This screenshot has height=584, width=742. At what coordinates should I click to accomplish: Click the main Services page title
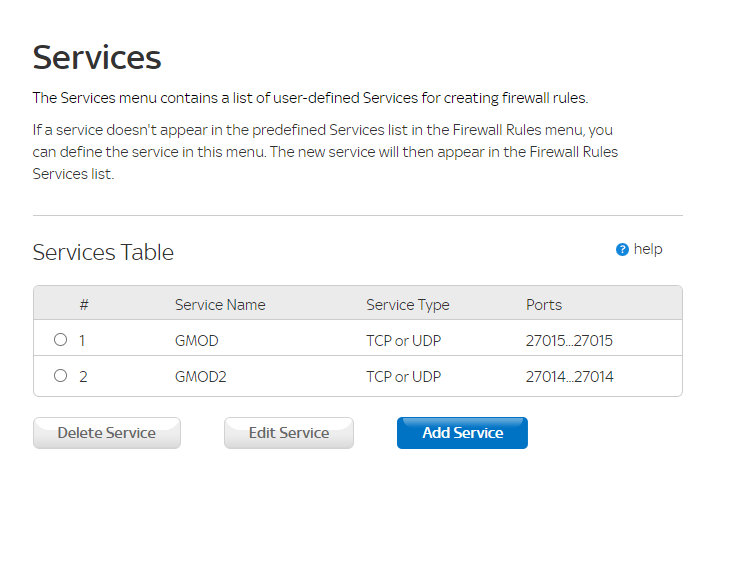97,57
